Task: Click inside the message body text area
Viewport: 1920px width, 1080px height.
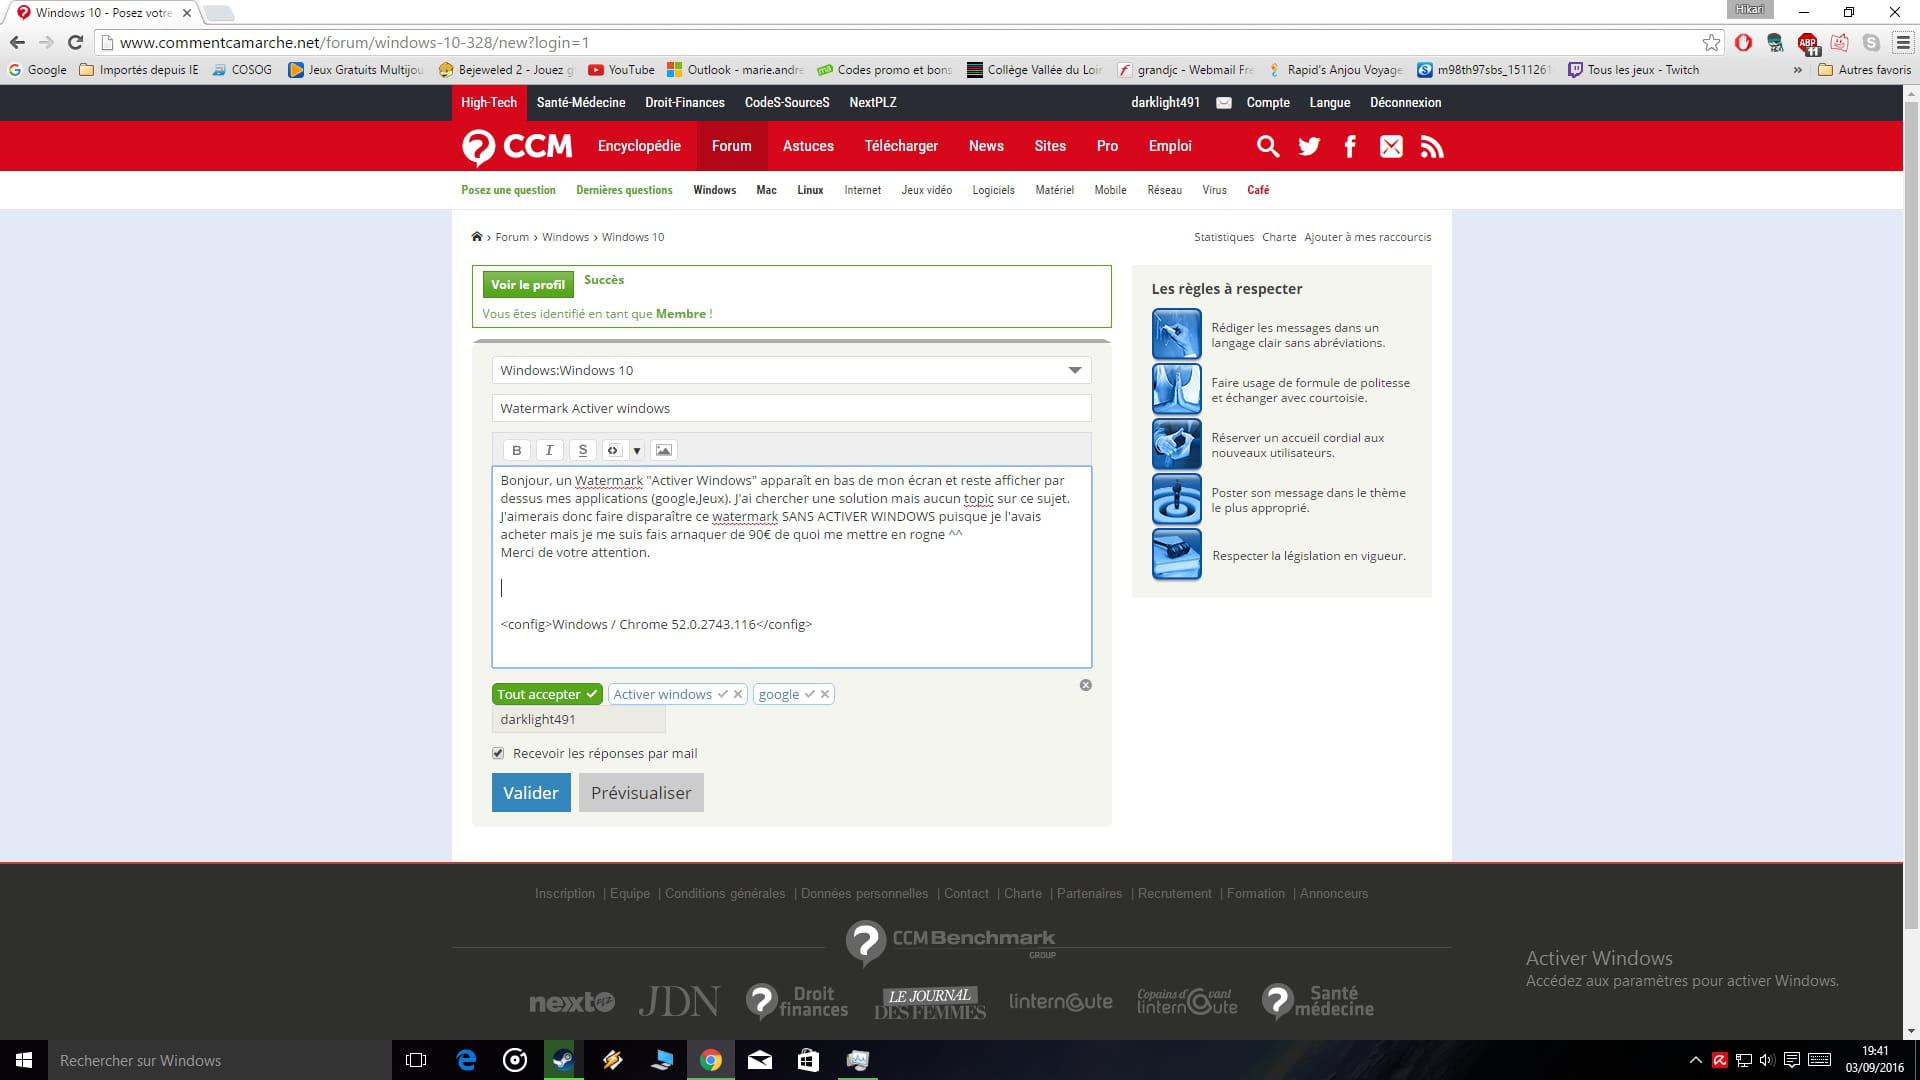Action: 791,567
